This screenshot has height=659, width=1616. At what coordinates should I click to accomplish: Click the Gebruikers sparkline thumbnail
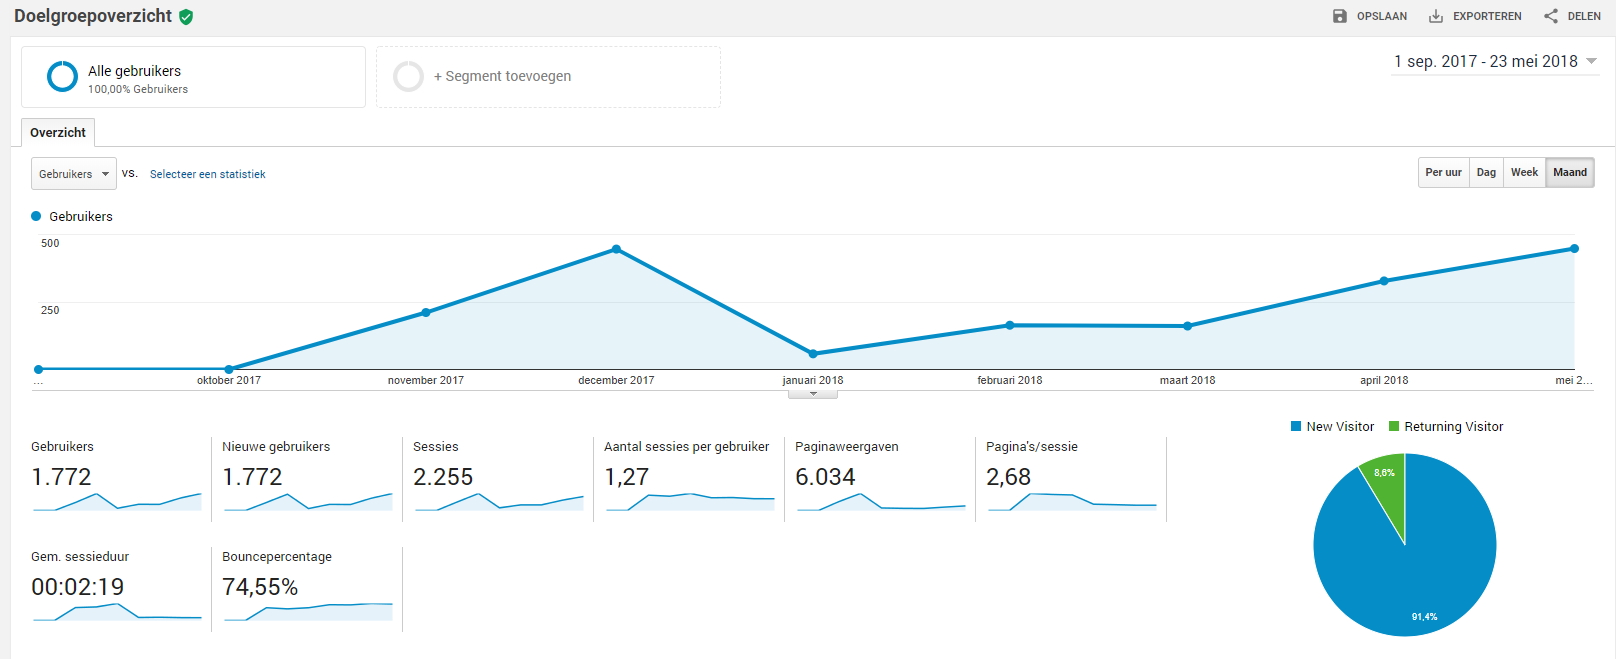[117, 502]
